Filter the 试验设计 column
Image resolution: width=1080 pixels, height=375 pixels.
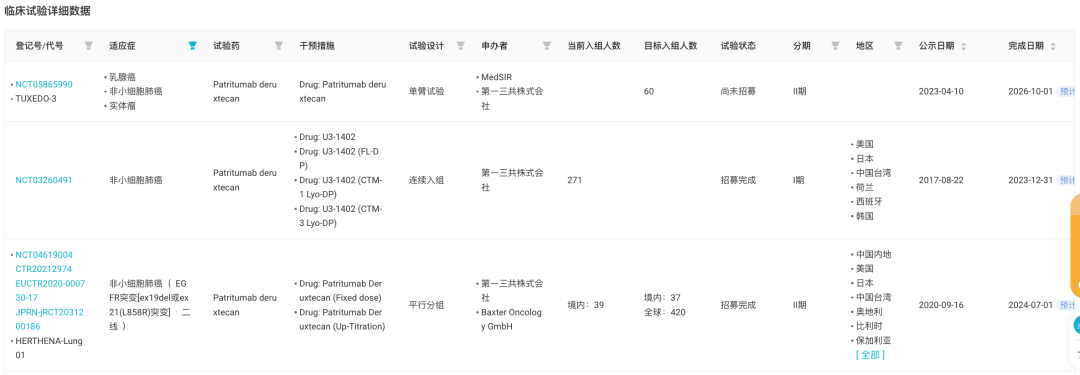(460, 45)
